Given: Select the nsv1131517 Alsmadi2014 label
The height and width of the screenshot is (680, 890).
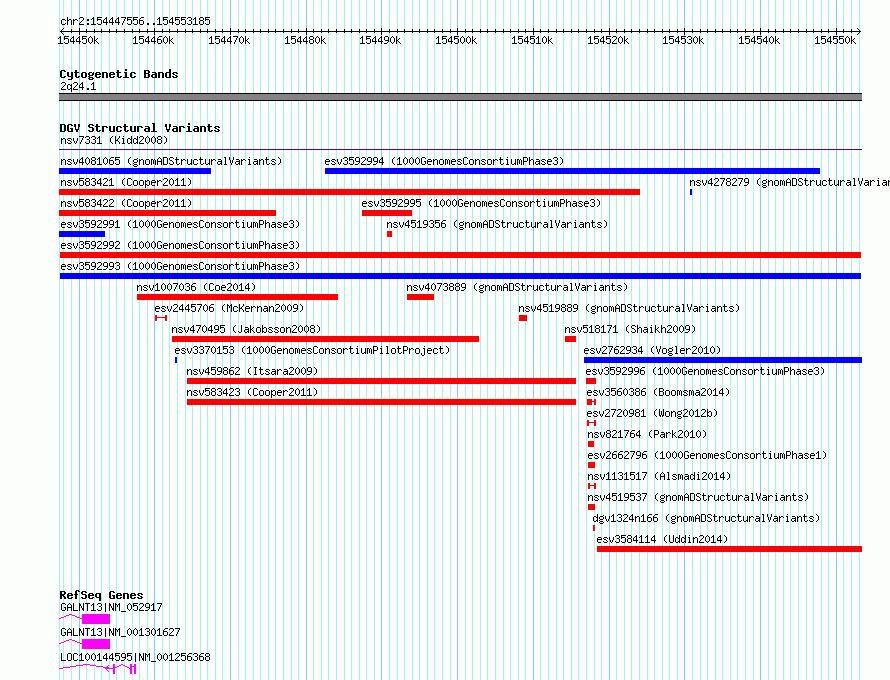Looking at the screenshot, I should pyautogui.click(x=659, y=476).
